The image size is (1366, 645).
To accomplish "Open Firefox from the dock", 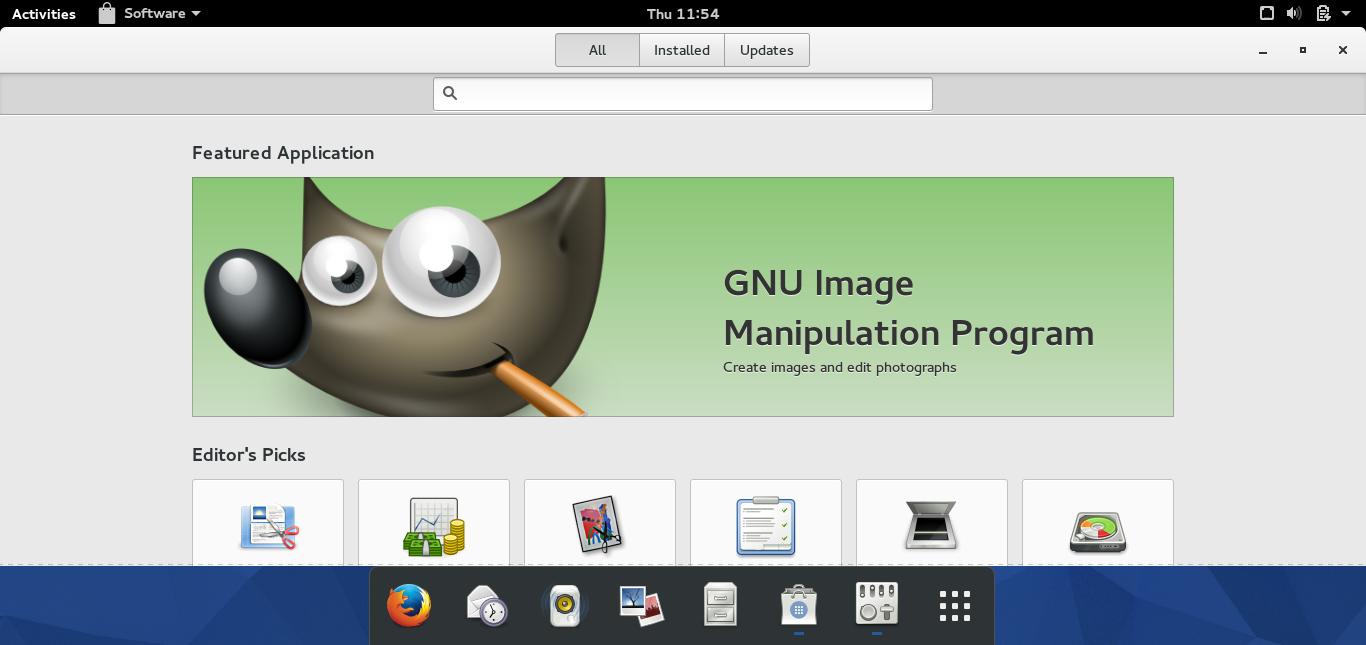I will click(x=409, y=606).
